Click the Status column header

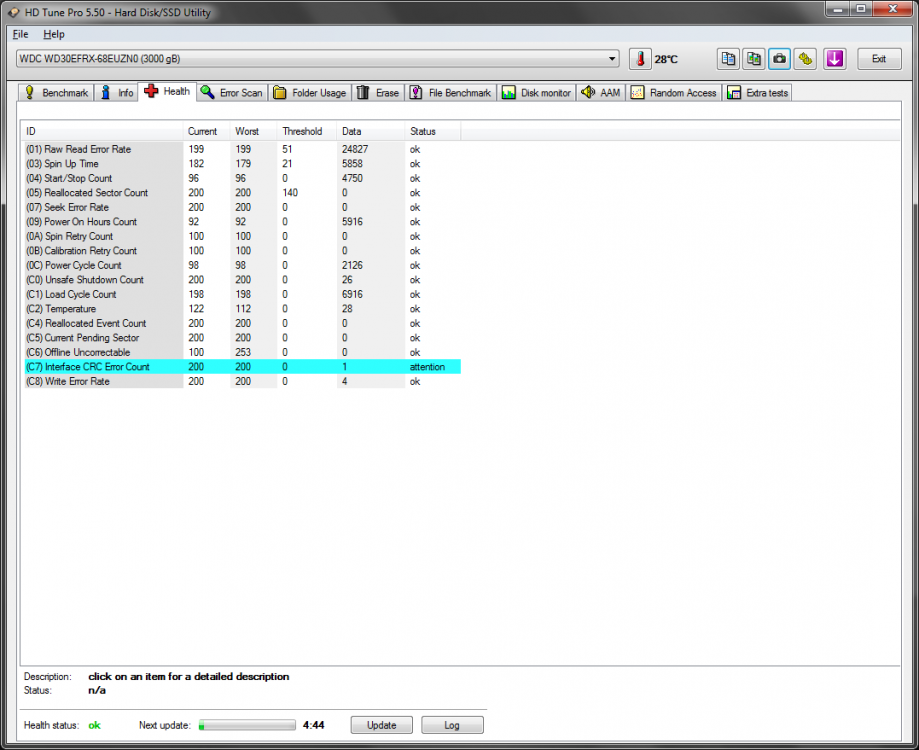point(433,131)
